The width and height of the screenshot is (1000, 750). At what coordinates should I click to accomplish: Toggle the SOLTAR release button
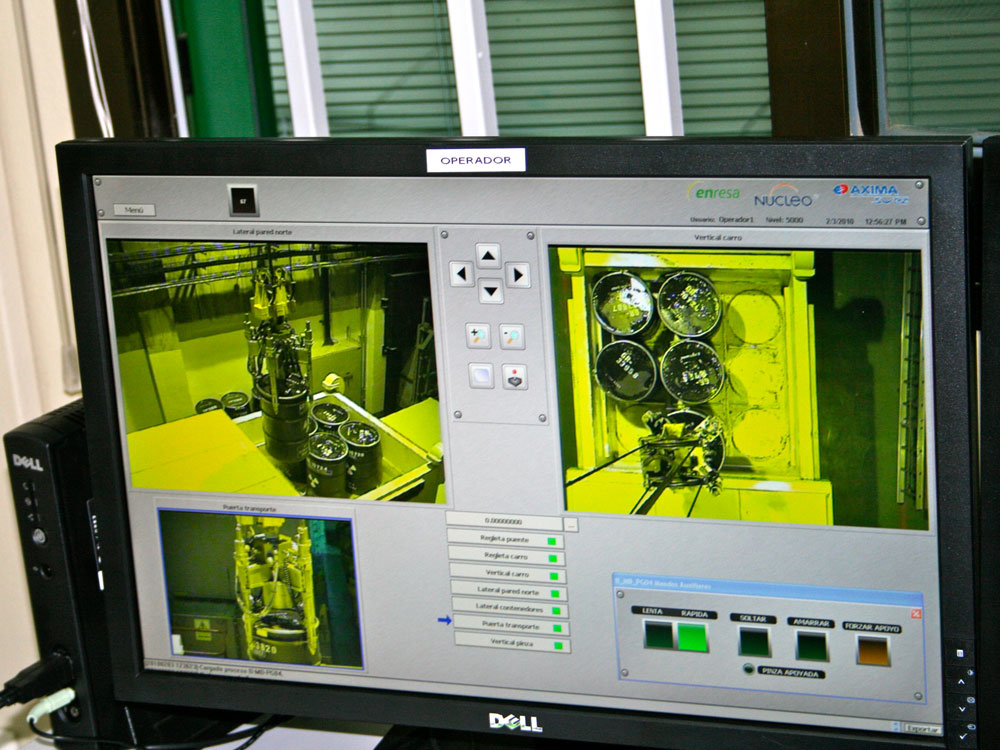click(x=754, y=641)
